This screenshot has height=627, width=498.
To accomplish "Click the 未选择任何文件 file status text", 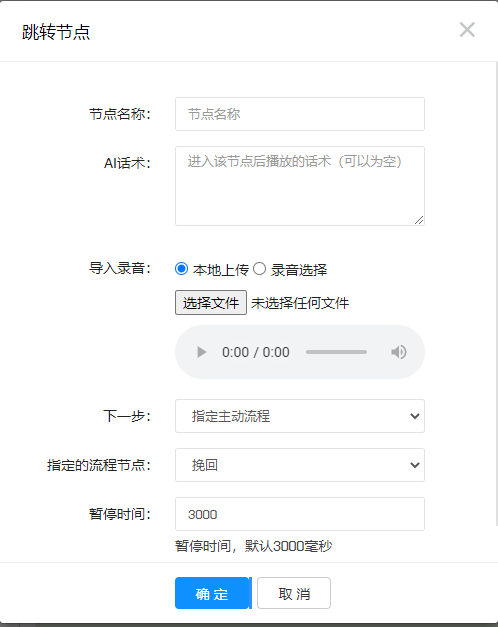I will point(300,303).
